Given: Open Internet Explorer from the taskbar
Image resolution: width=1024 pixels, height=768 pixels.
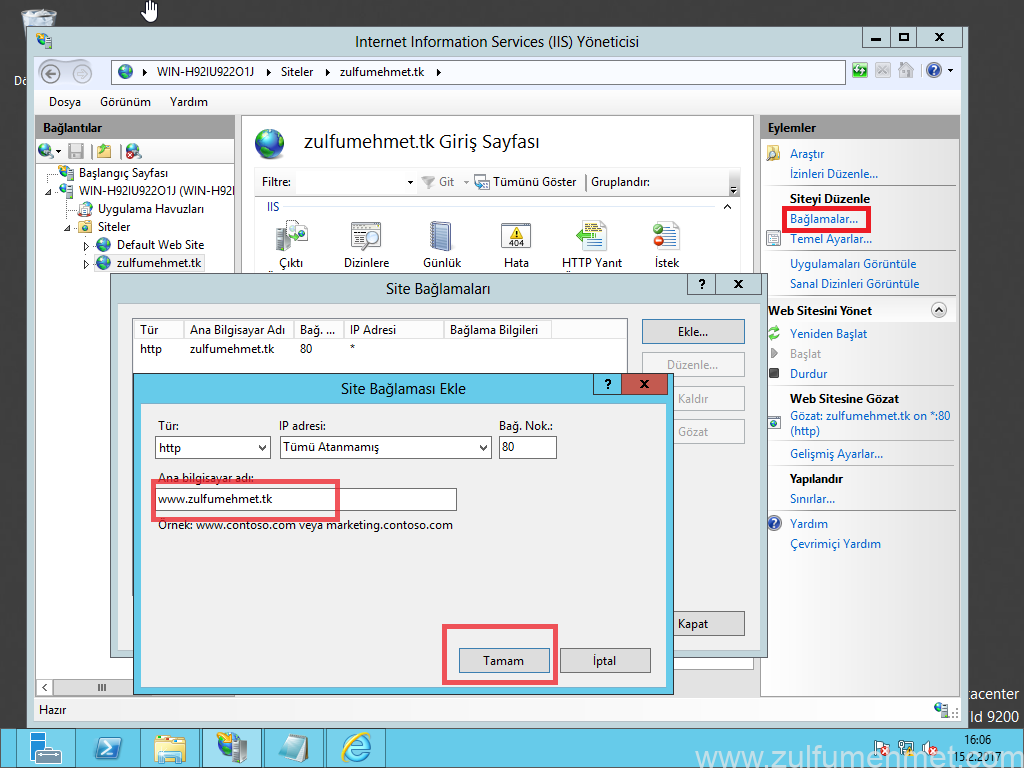Looking at the screenshot, I should point(356,747).
